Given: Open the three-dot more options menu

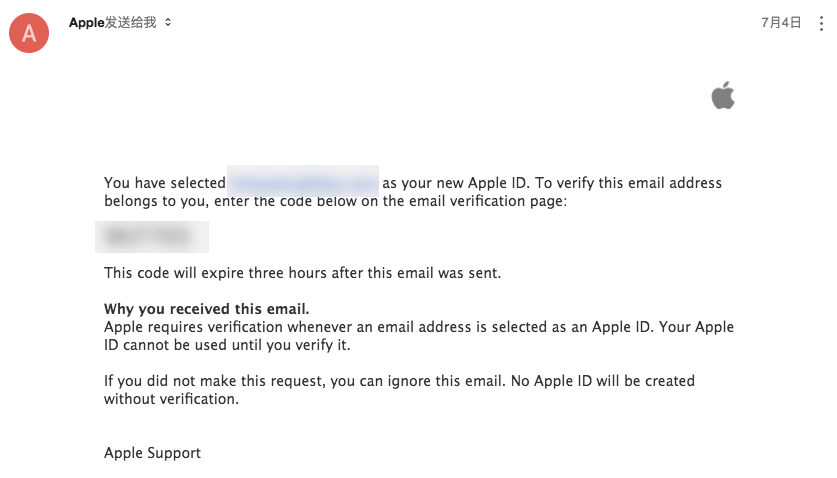Looking at the screenshot, I should coord(821,22).
